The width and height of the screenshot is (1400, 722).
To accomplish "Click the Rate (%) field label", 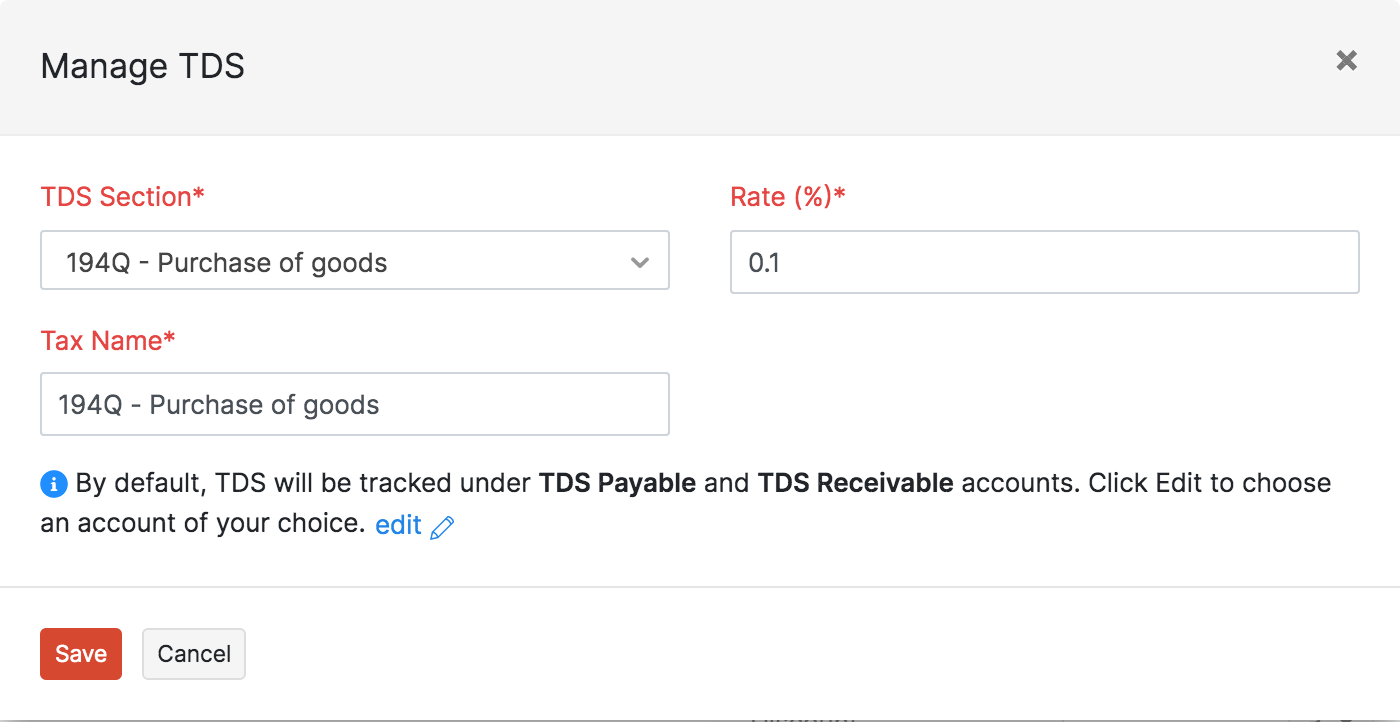I will point(786,197).
